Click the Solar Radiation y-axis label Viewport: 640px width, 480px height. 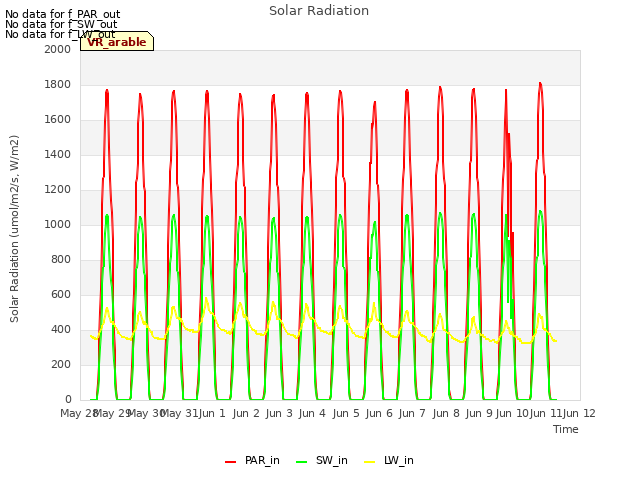tap(14, 229)
